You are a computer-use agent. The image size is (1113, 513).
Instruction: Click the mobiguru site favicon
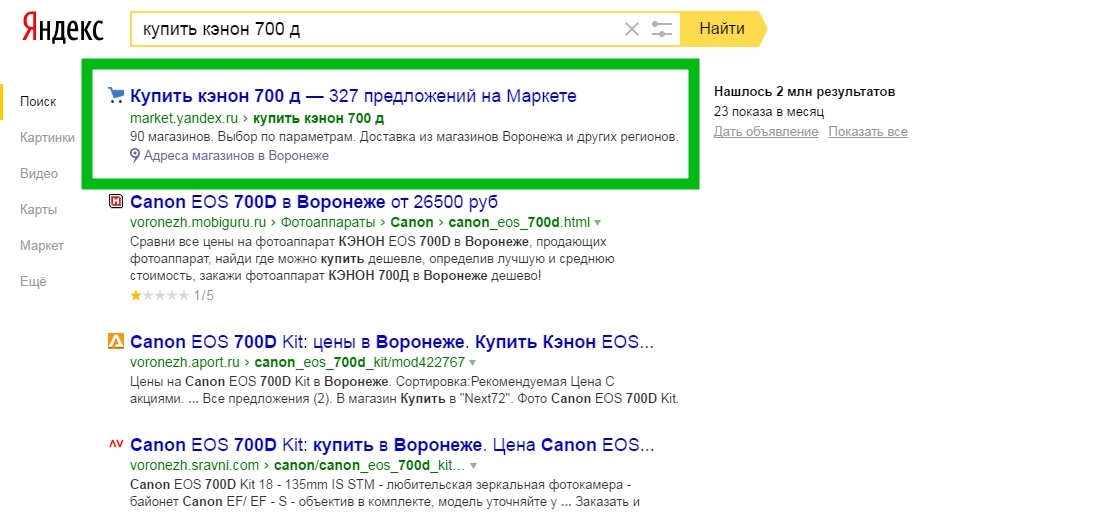click(116, 202)
